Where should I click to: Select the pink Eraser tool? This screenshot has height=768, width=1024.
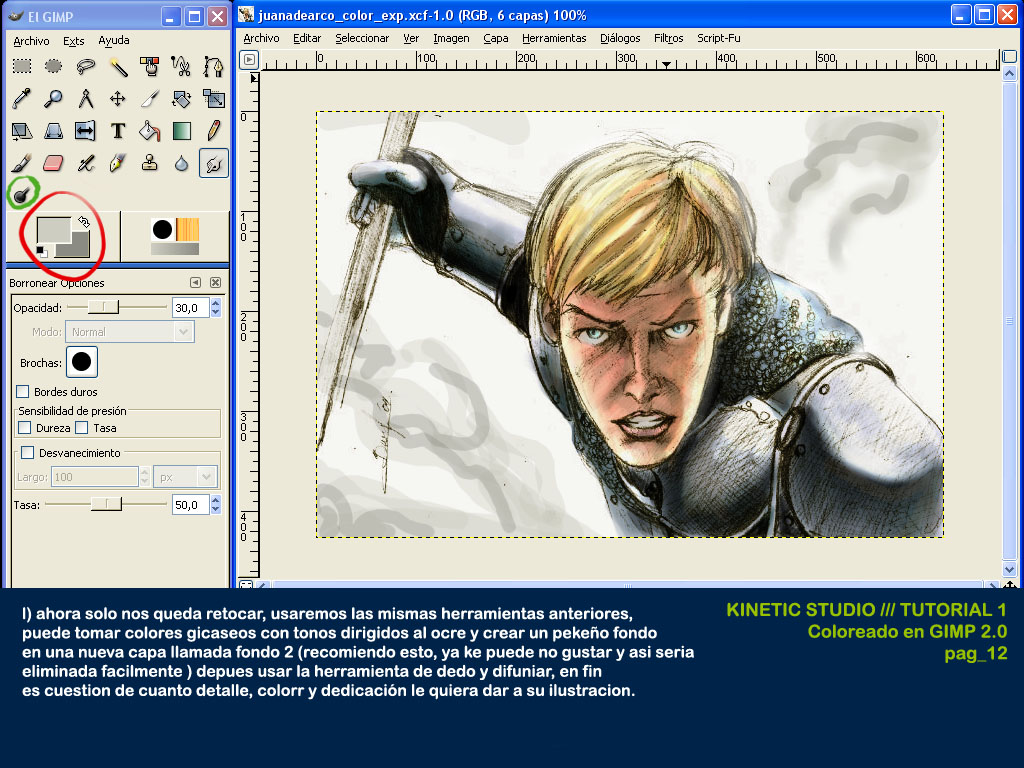tap(54, 163)
